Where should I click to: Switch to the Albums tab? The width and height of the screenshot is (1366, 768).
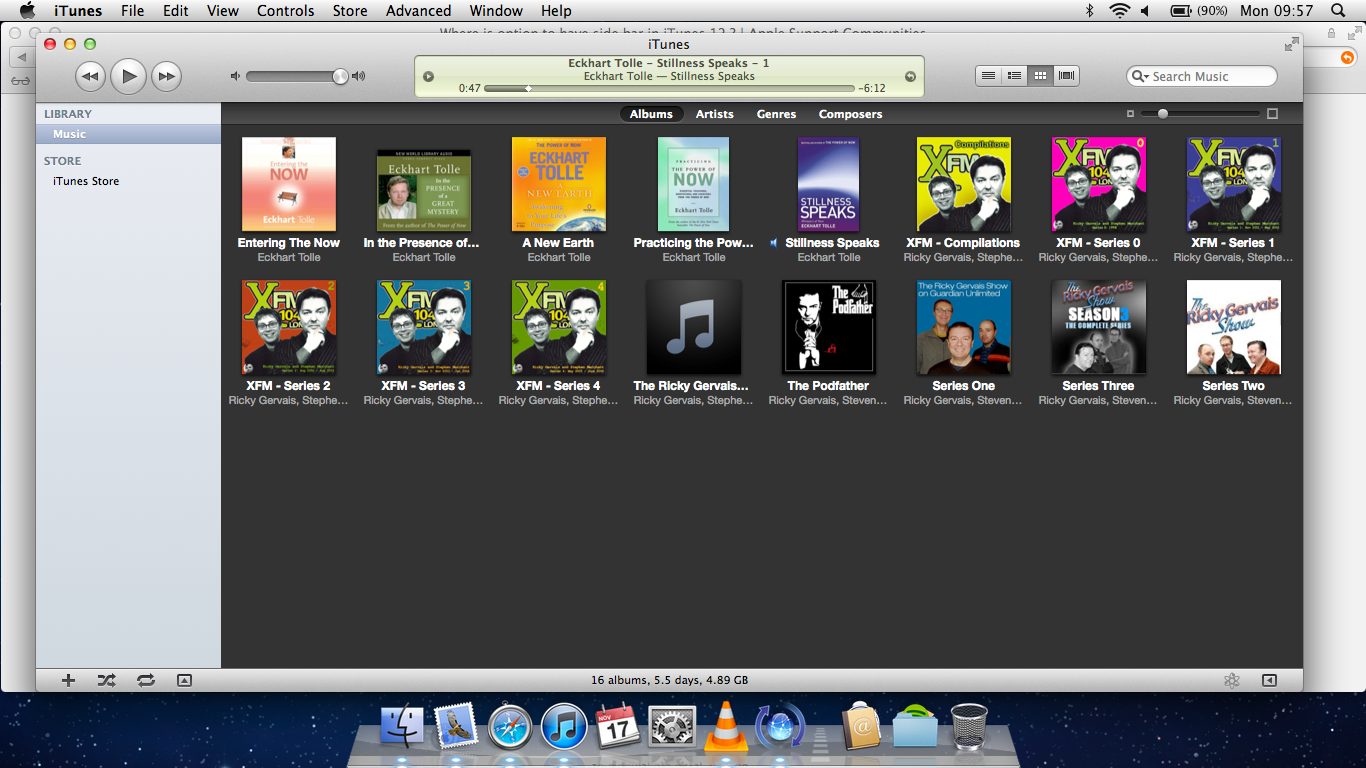pos(651,114)
